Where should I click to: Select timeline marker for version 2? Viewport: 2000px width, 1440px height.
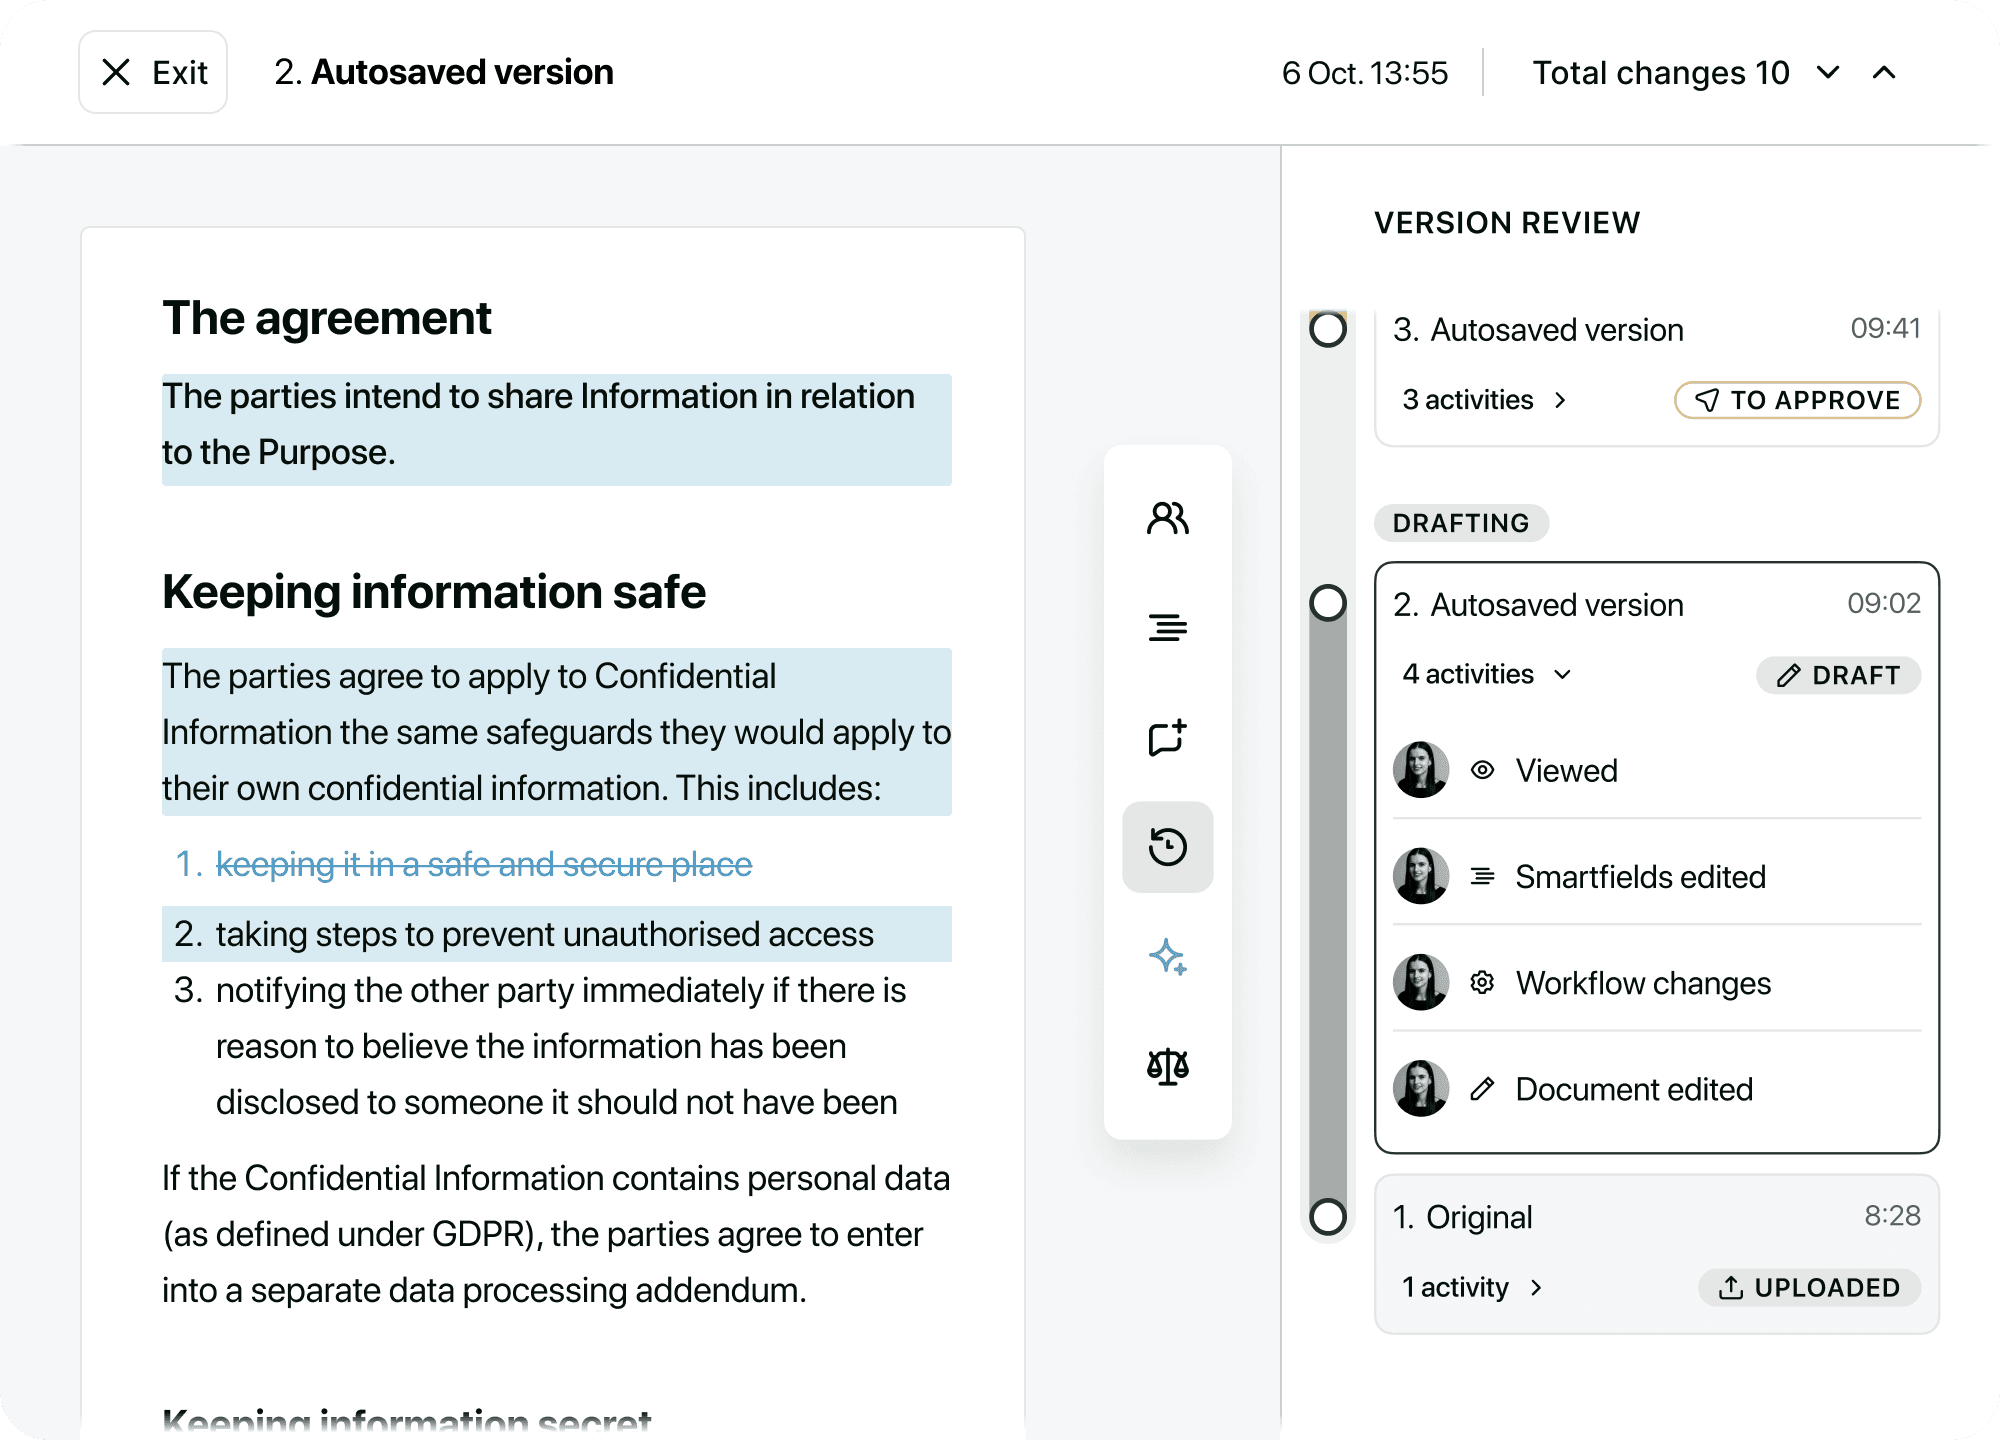tap(1328, 603)
